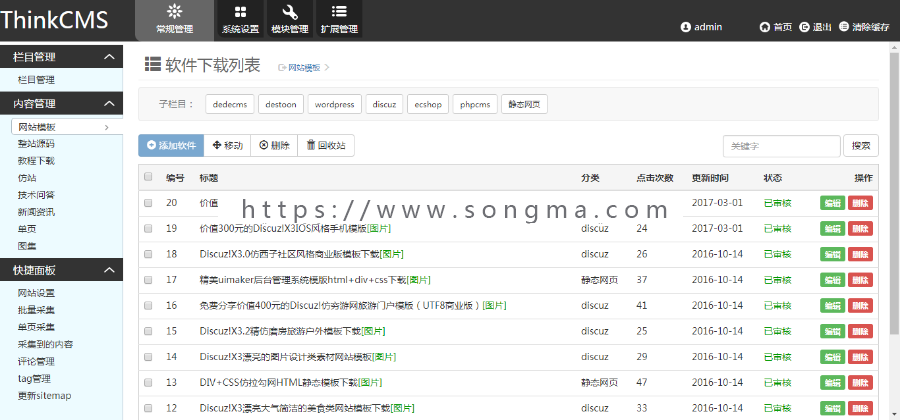
Task: Click 编辑 button for row 16
Action: pos(832,306)
